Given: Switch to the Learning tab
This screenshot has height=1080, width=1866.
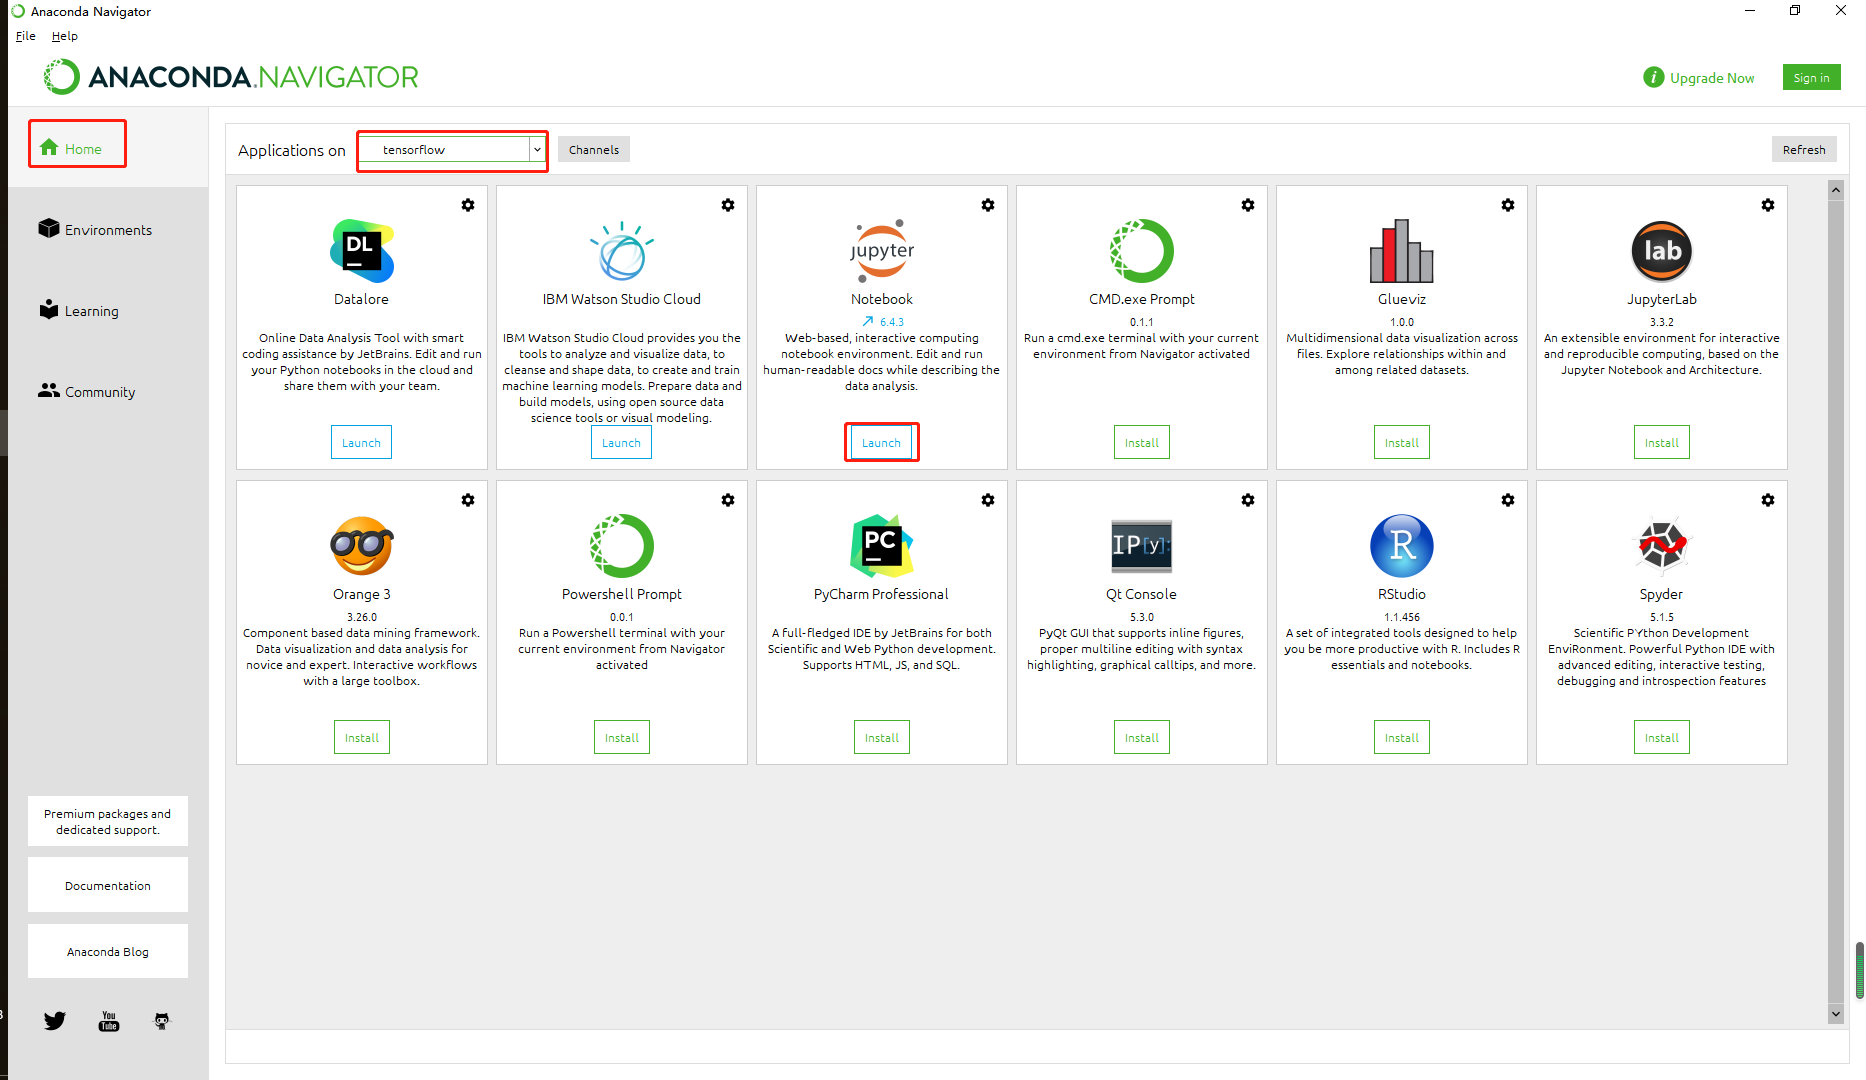Looking at the screenshot, I should point(78,310).
